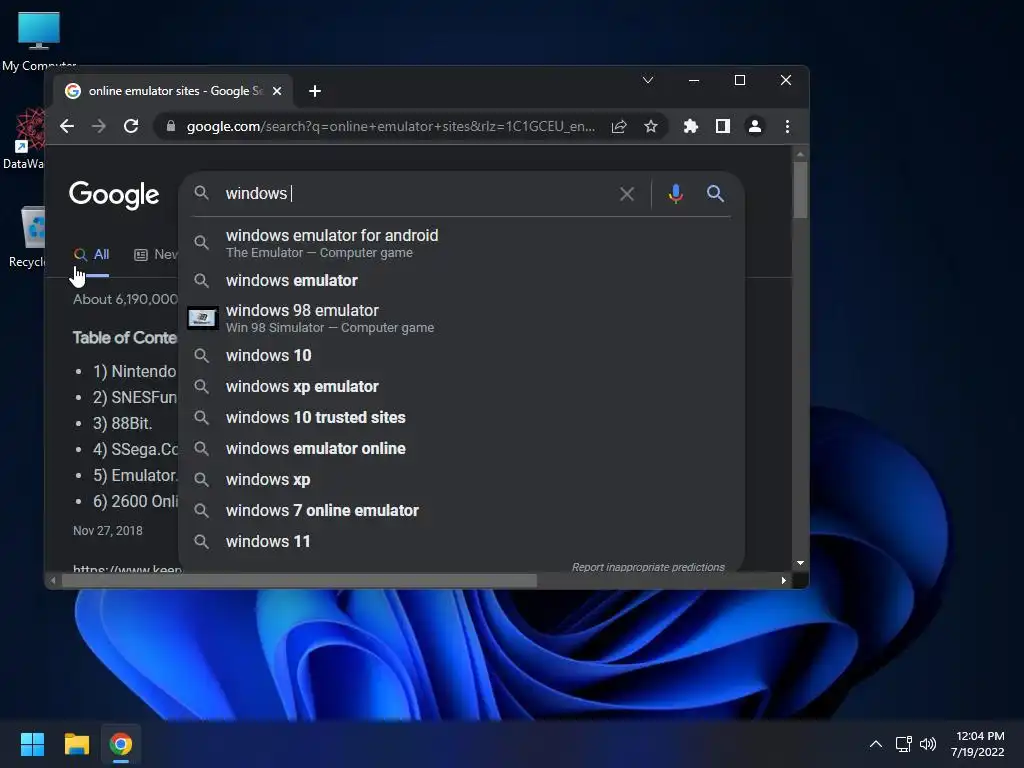Pick the windows 98 emulator suggestion
The height and width of the screenshot is (768, 1024).
click(461, 318)
